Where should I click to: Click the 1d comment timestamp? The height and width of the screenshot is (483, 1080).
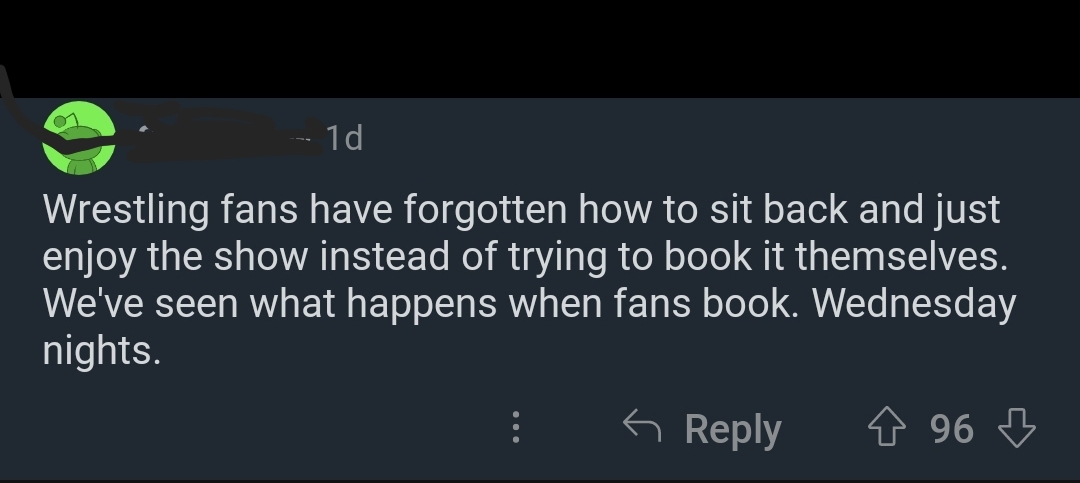coord(344,138)
